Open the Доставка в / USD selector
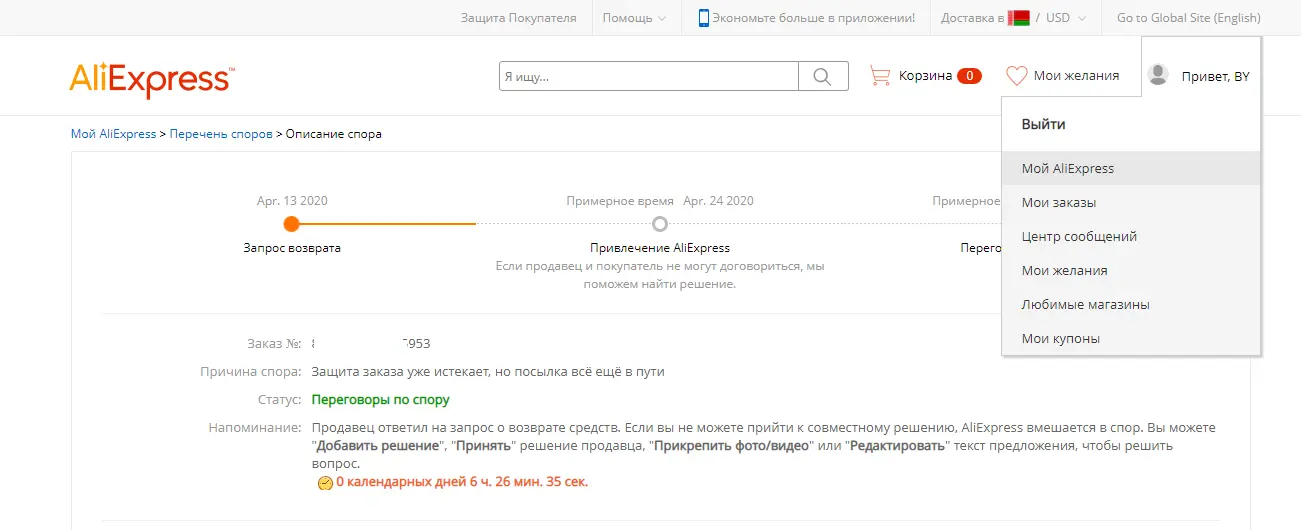This screenshot has height=530, width=1301. 1015,18
